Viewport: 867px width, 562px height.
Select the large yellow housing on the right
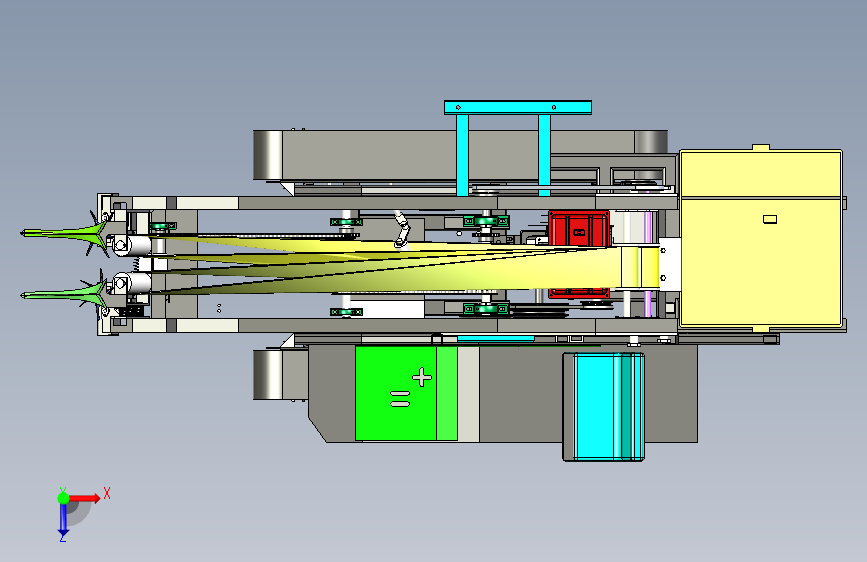[761, 238]
